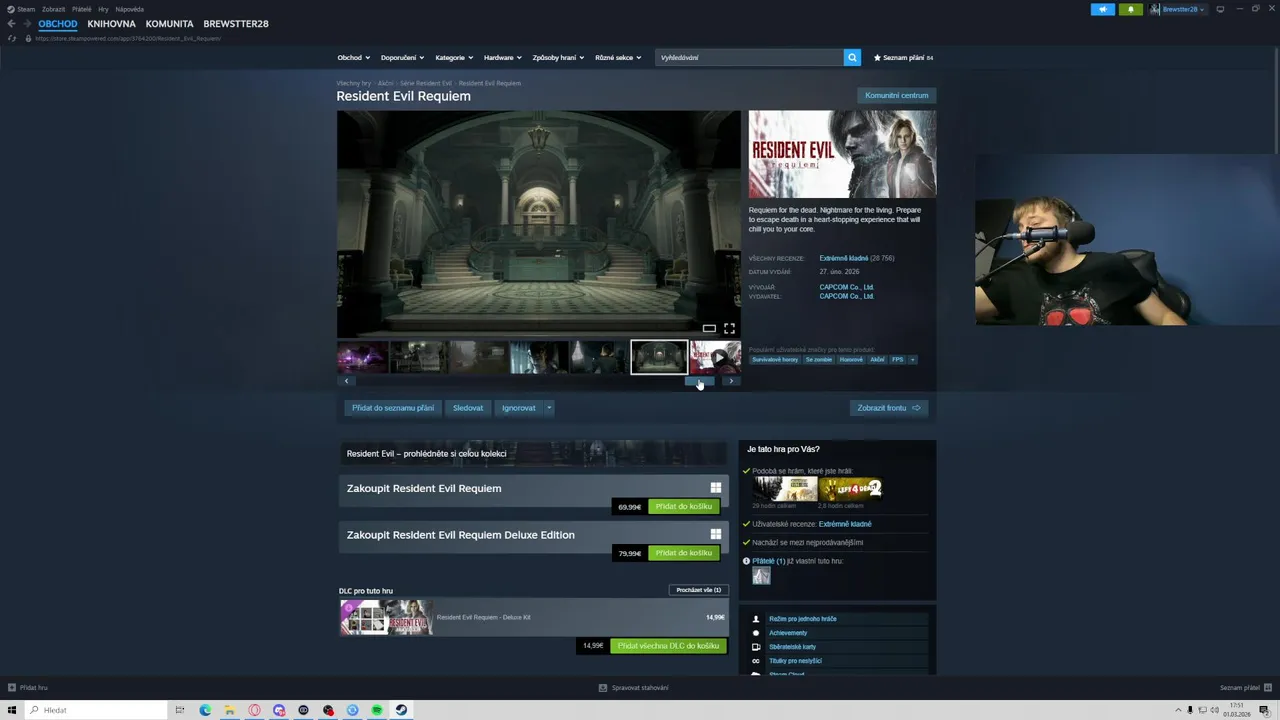Open the Steam menu
1280x720 pixels.
coord(21,9)
